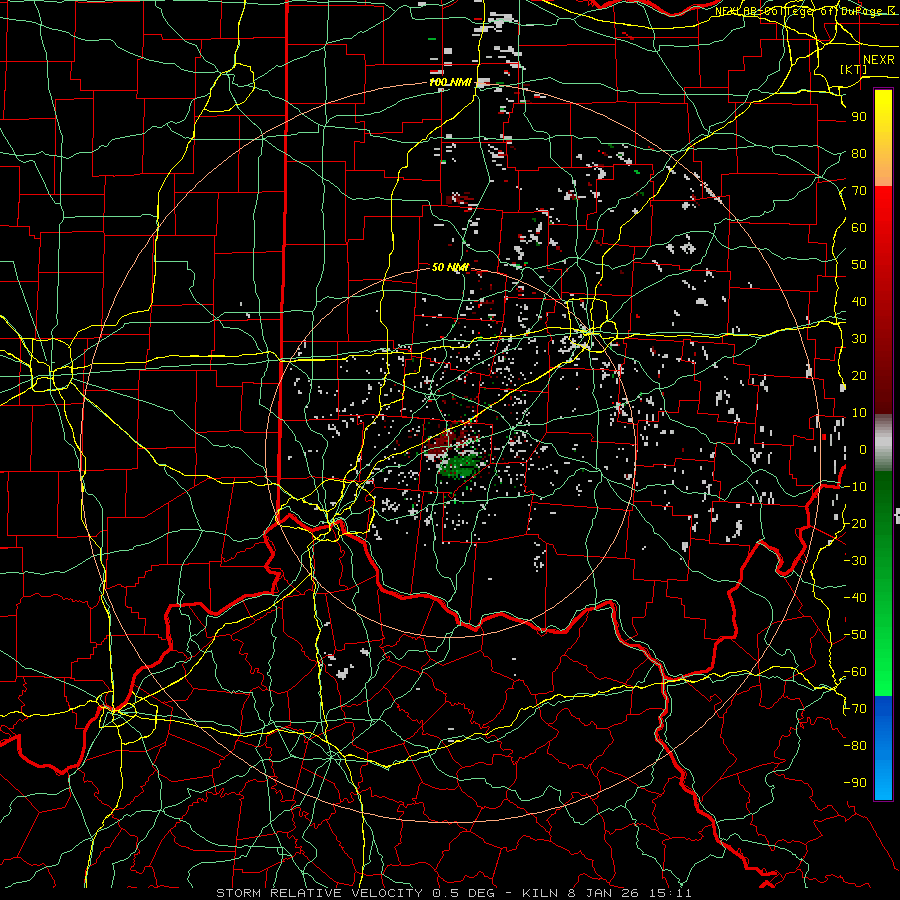Screen dimensions: 900x900
Task: Click the positive 30 knot scale value
Action: pos(859,339)
